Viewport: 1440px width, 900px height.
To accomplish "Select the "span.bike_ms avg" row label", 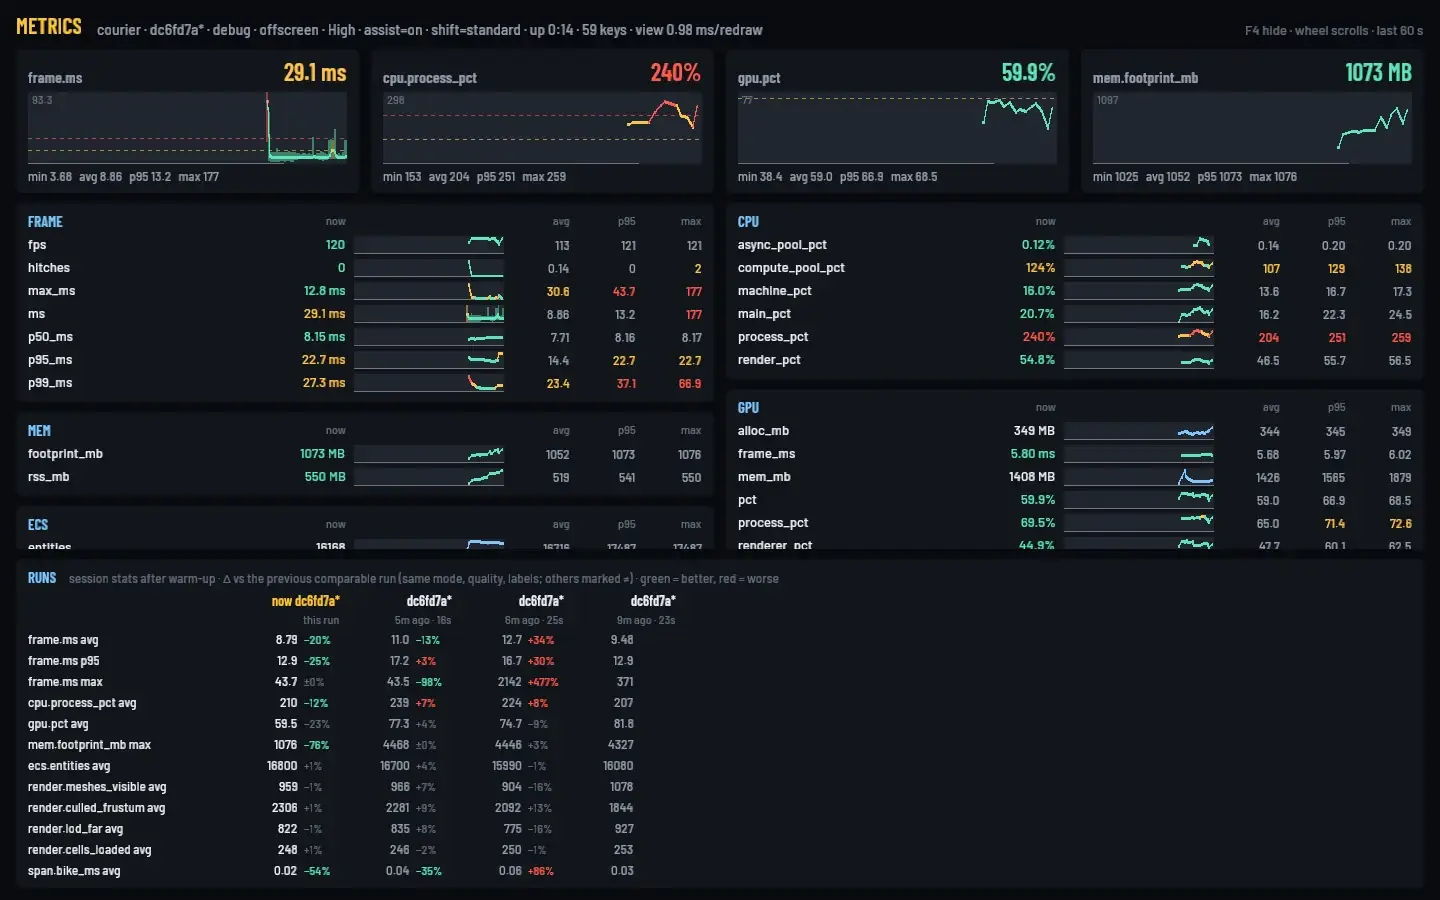I will click(x=74, y=871).
